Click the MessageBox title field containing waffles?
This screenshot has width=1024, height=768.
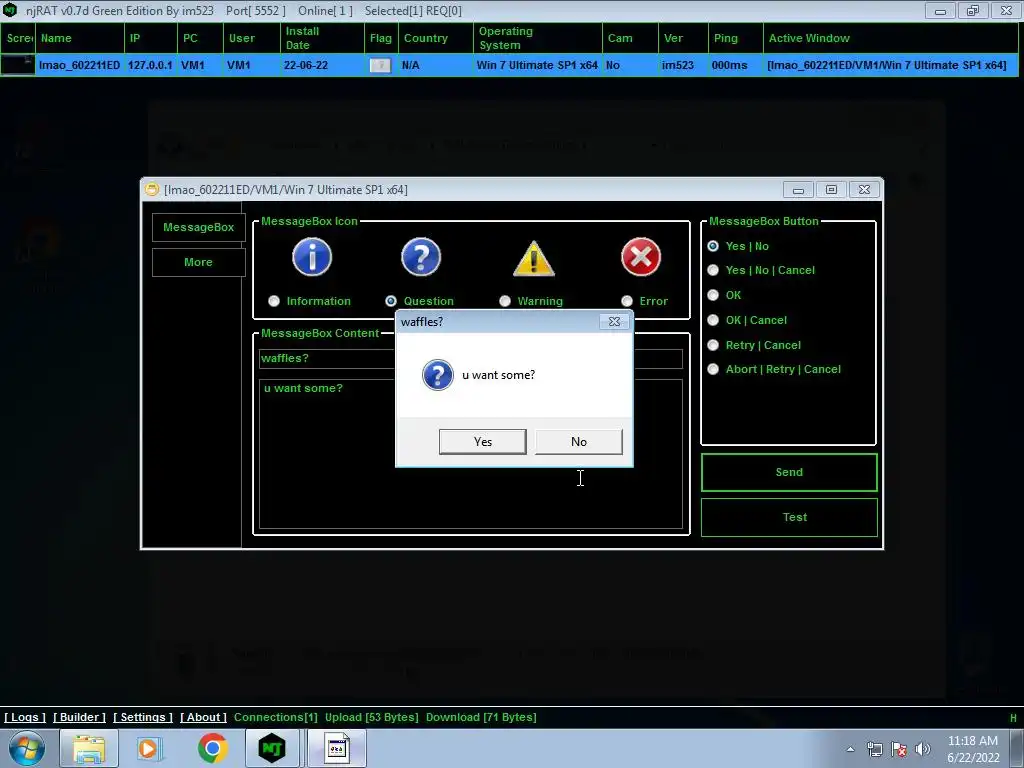(x=471, y=359)
